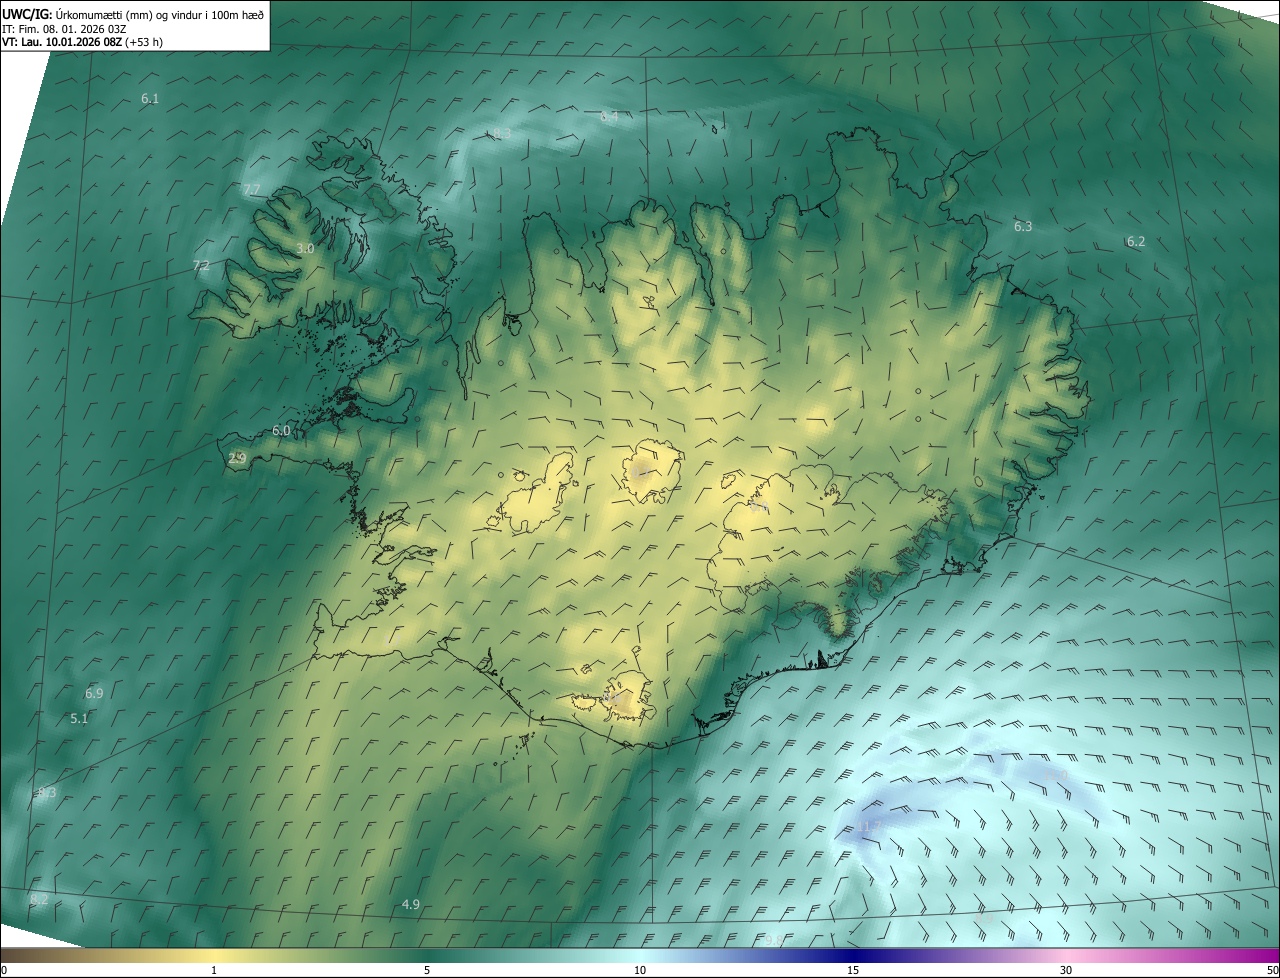Image resolution: width=1280 pixels, height=978 pixels.
Task: Select the 8.2 value label
Action: pyautogui.click(x=39, y=901)
